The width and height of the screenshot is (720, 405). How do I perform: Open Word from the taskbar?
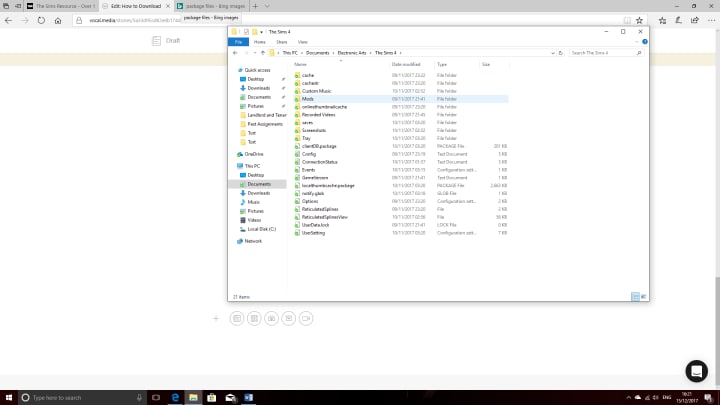pyautogui.click(x=248, y=398)
